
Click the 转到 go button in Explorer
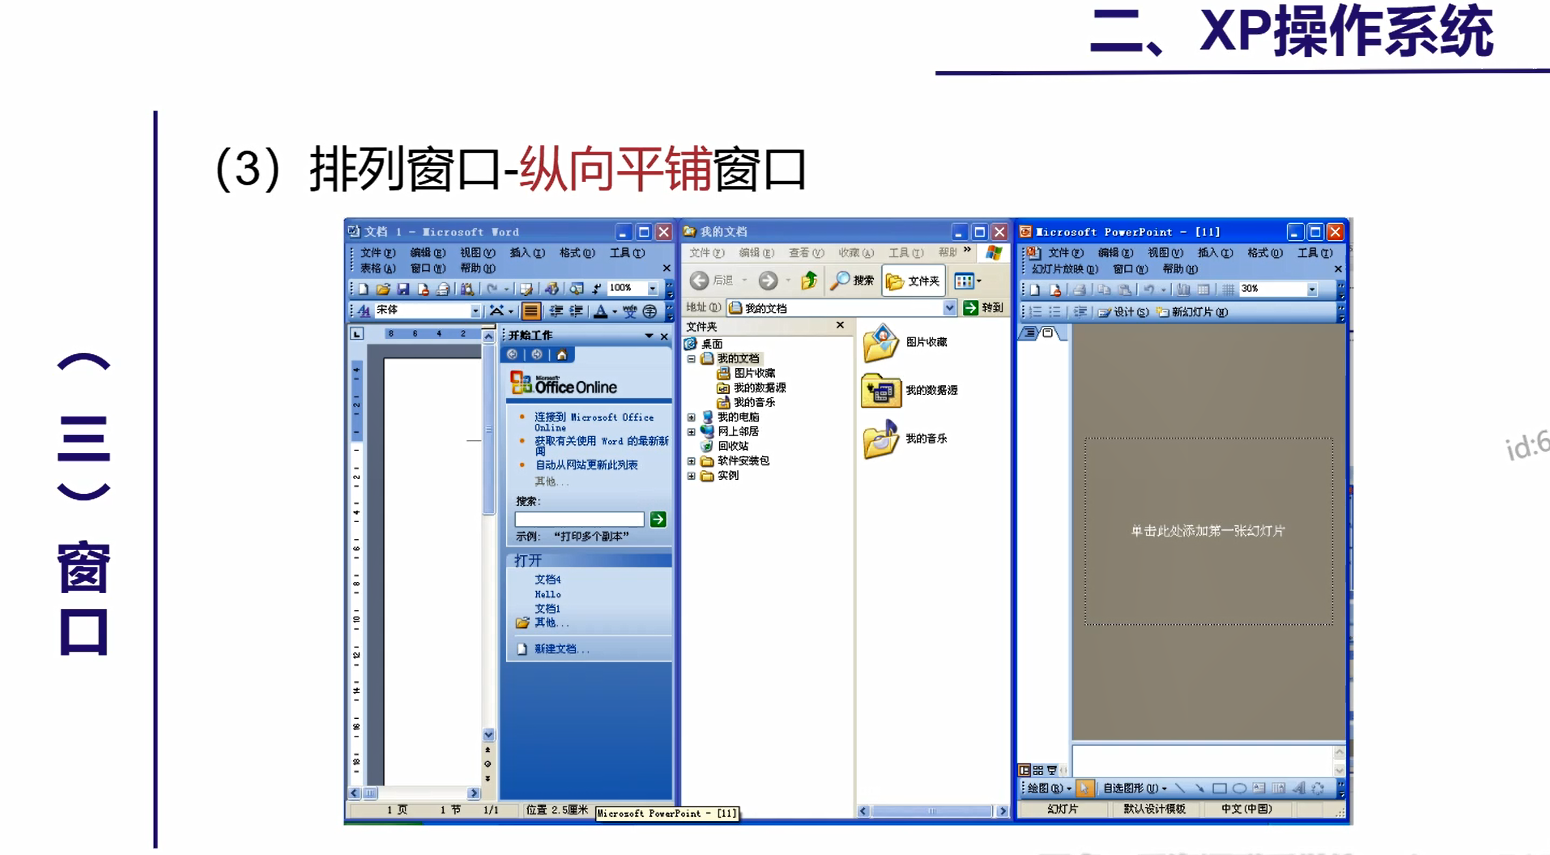point(984,308)
